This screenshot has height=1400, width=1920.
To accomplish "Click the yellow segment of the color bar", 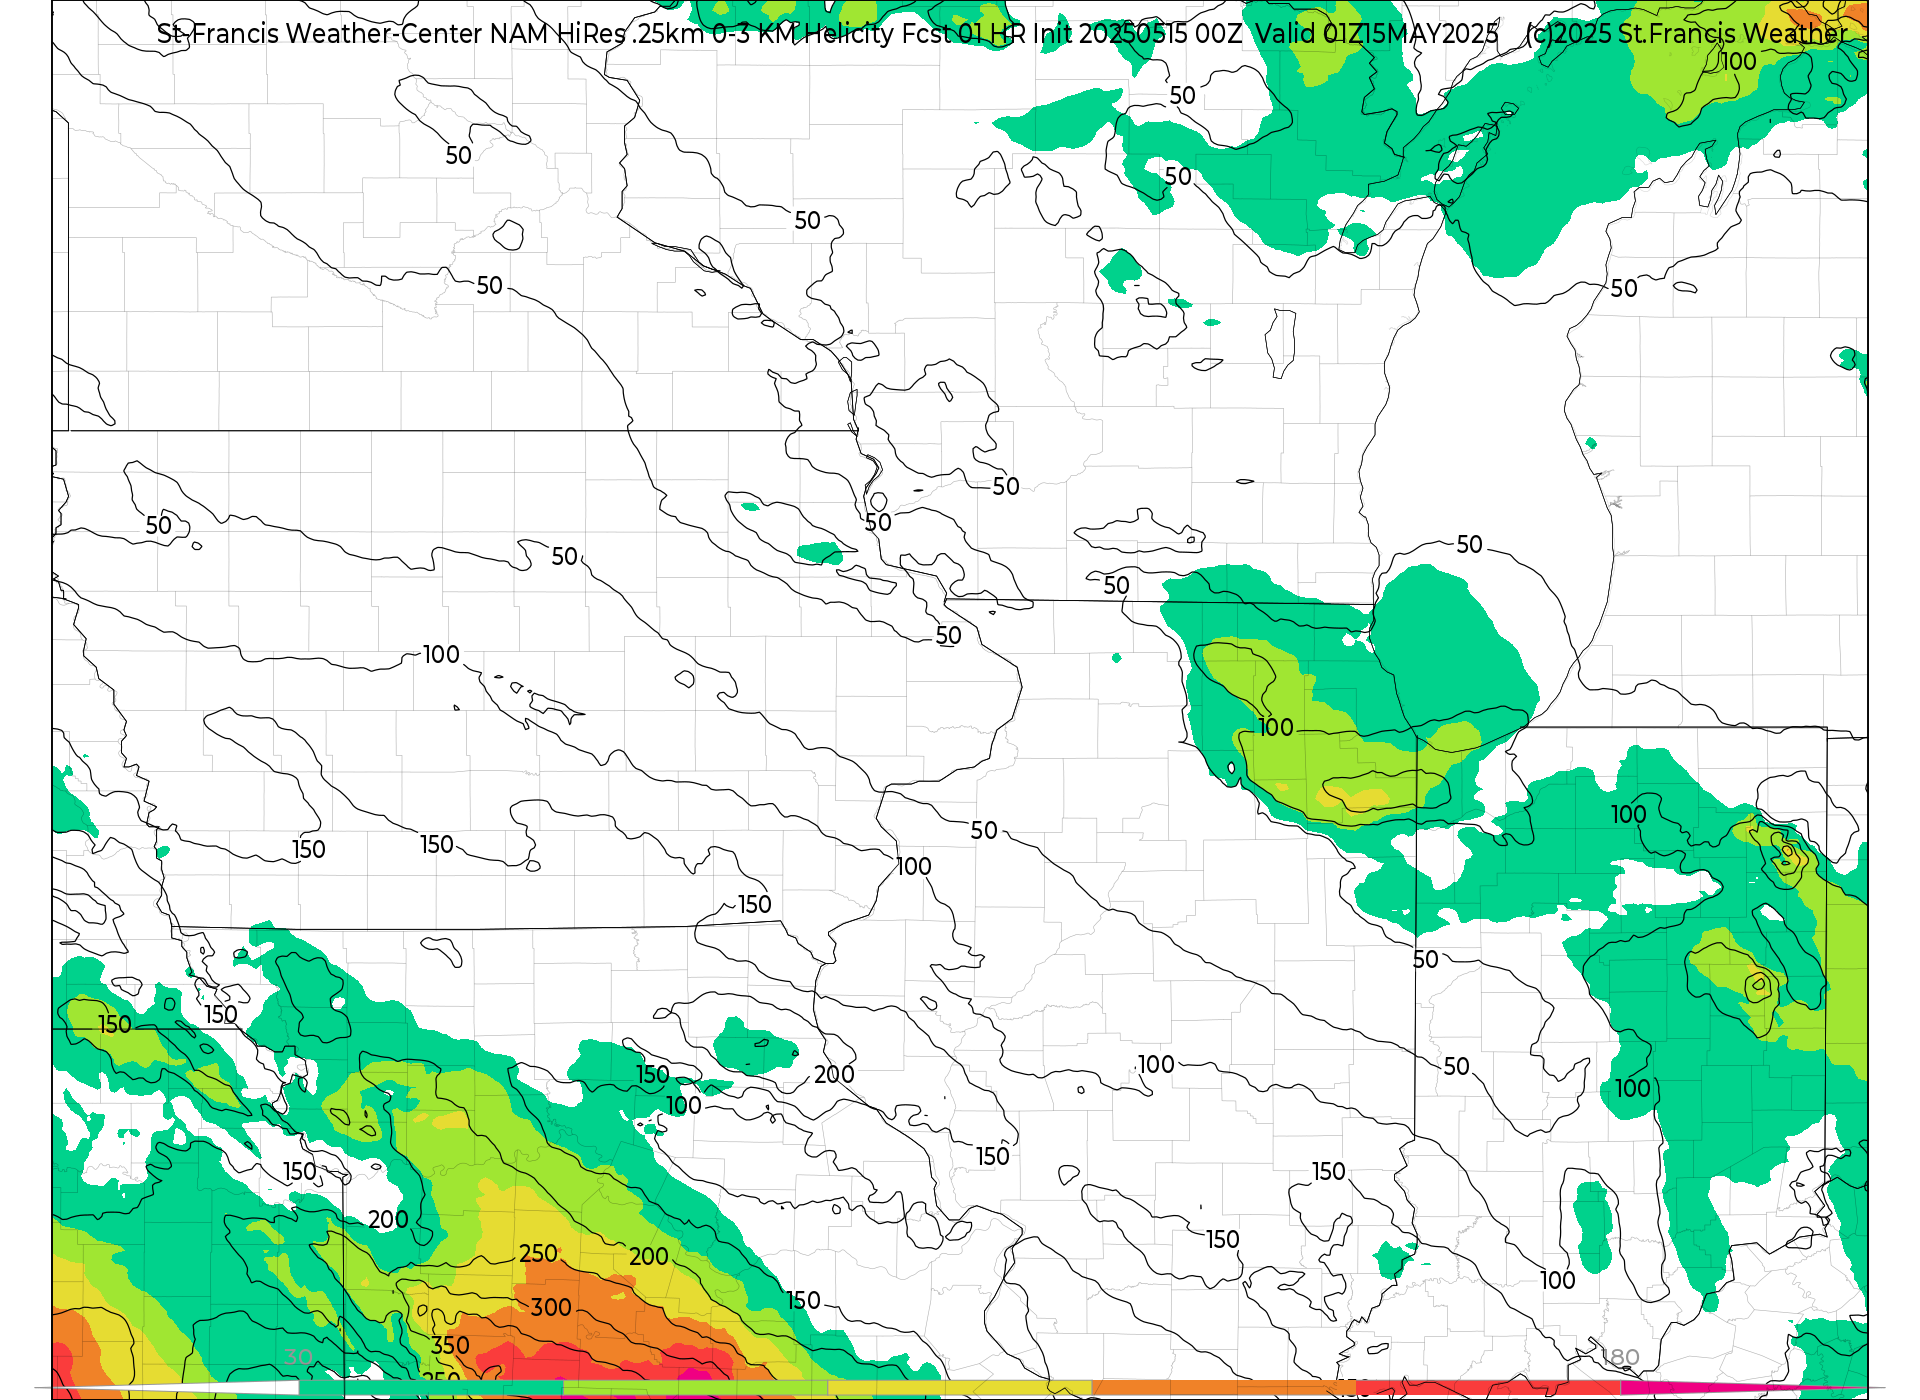I will coord(960,1388).
